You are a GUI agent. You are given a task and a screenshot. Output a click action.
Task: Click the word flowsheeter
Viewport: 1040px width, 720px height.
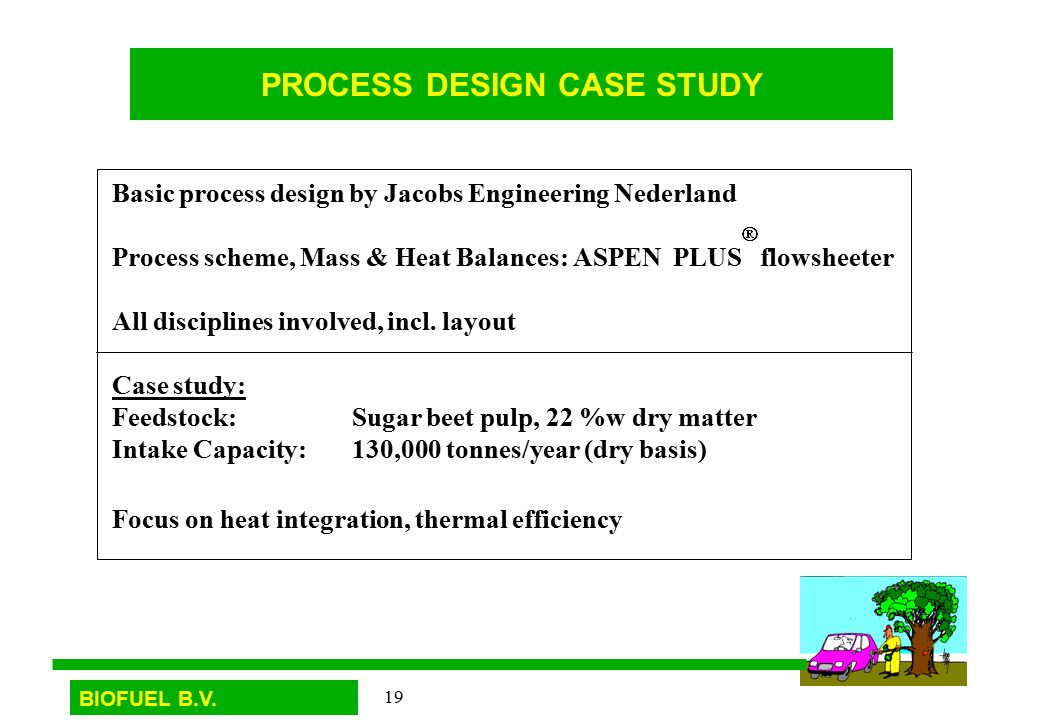pos(826,257)
